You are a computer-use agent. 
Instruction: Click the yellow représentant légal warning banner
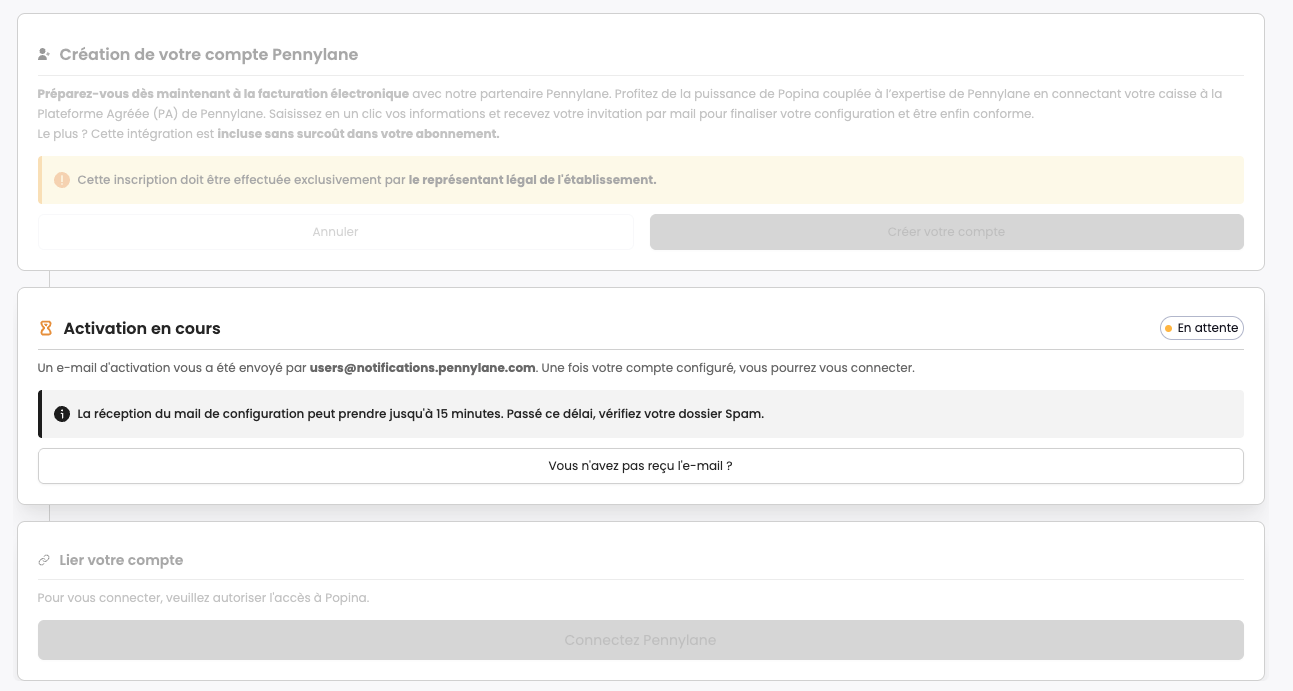640,180
